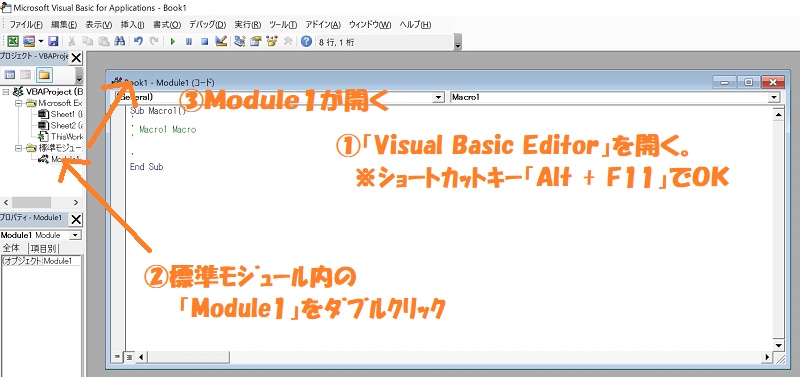
Task: Open the 書式(O) menu
Action: [x=167, y=24]
